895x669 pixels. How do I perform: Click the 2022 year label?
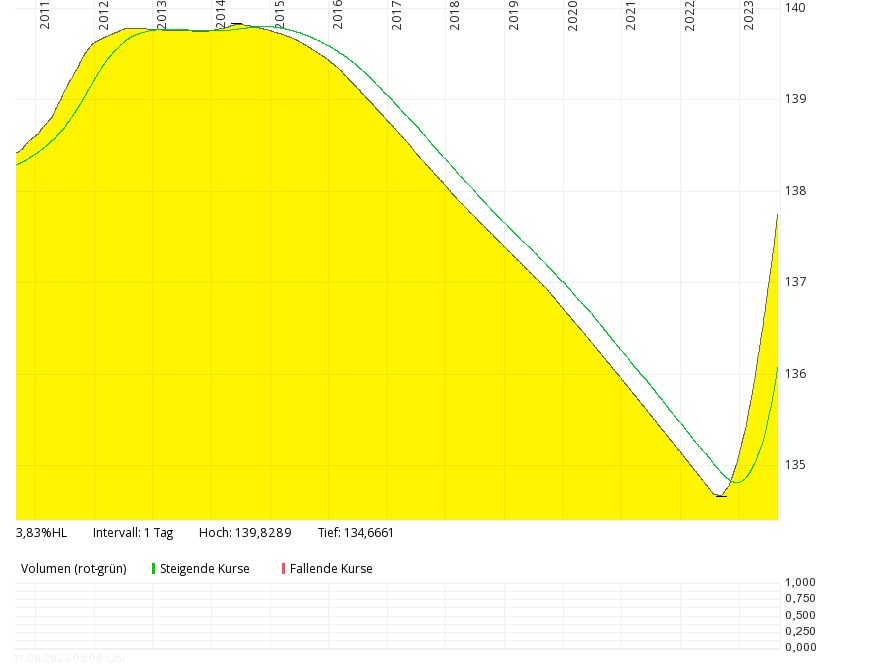690,15
